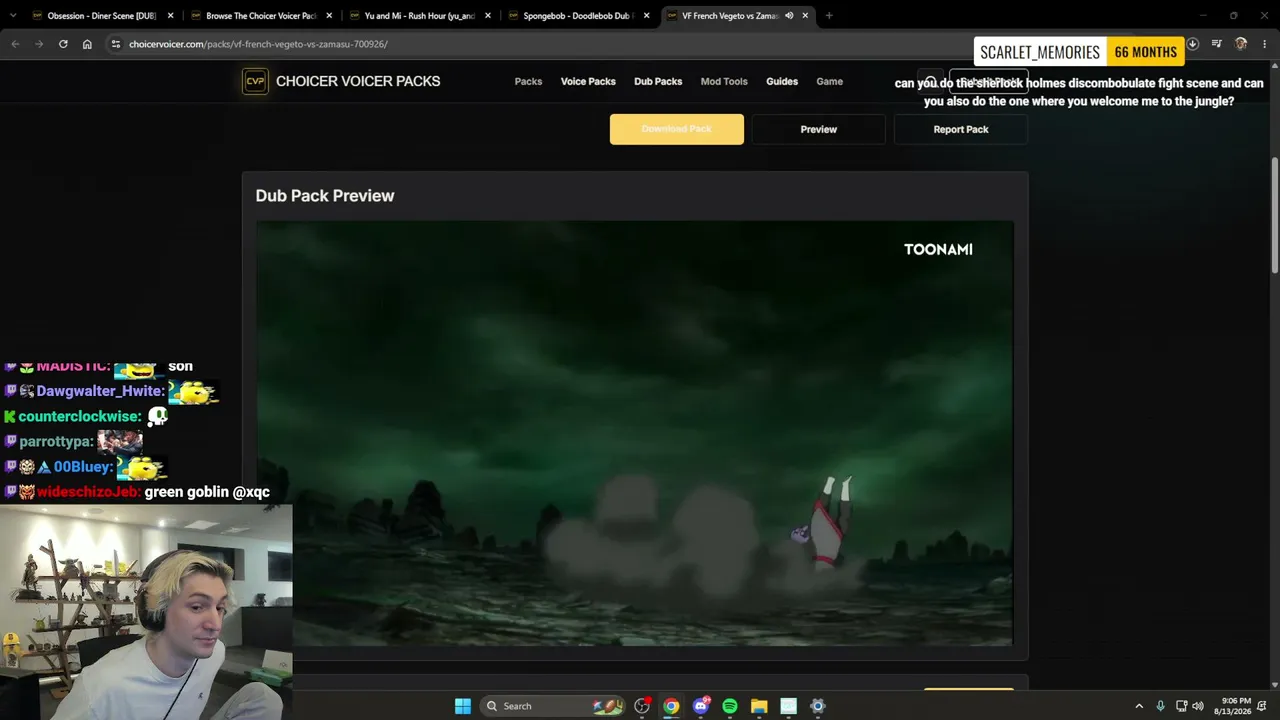Click the Dub Pack Preview video
The width and height of the screenshot is (1280, 720).
pos(635,433)
